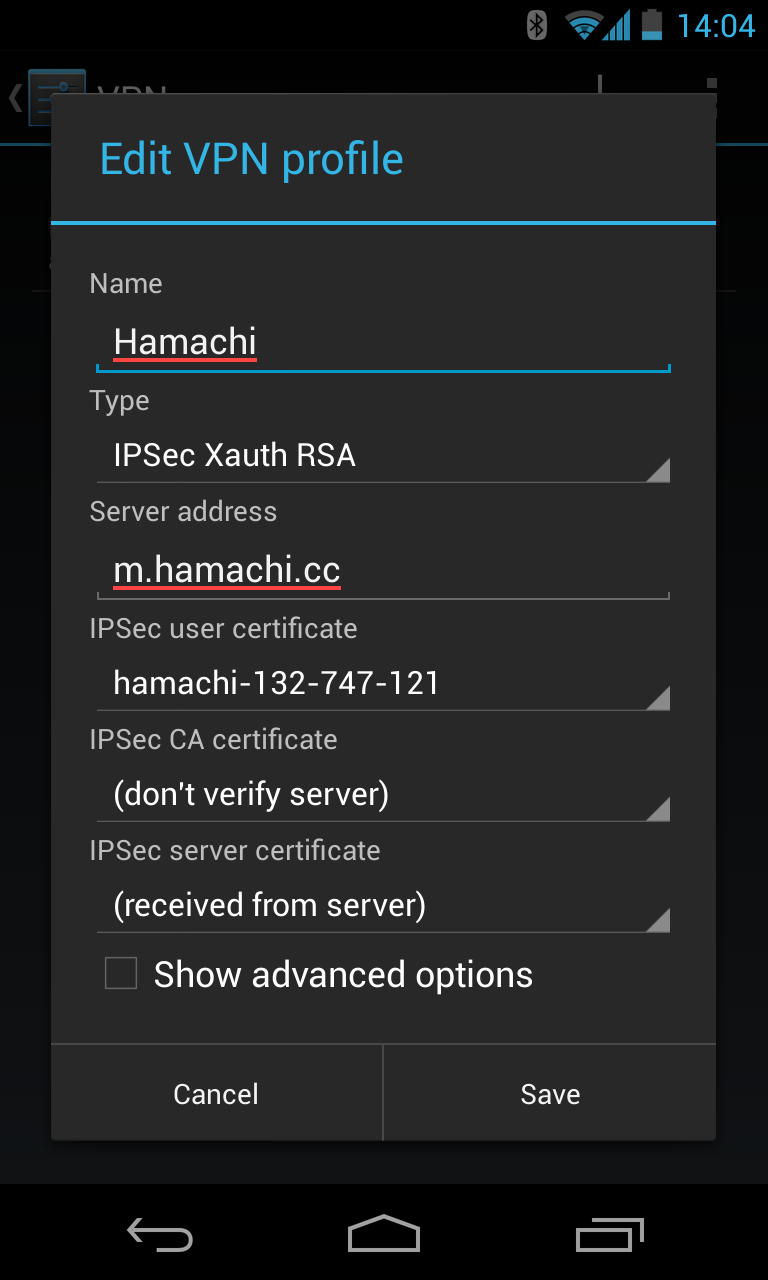The width and height of the screenshot is (768, 1280).
Task: Tap the battery status icon
Action: [x=652, y=24]
